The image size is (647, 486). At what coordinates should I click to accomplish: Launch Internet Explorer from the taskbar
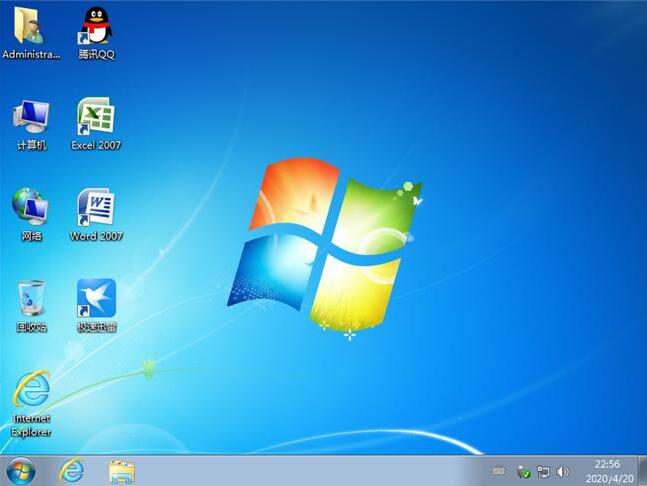(72, 471)
